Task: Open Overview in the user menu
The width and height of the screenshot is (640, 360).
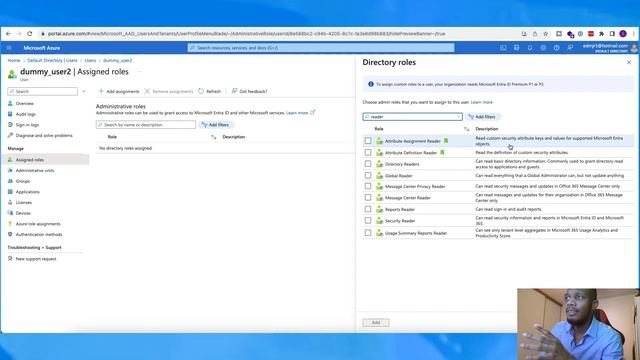Action: (x=24, y=104)
